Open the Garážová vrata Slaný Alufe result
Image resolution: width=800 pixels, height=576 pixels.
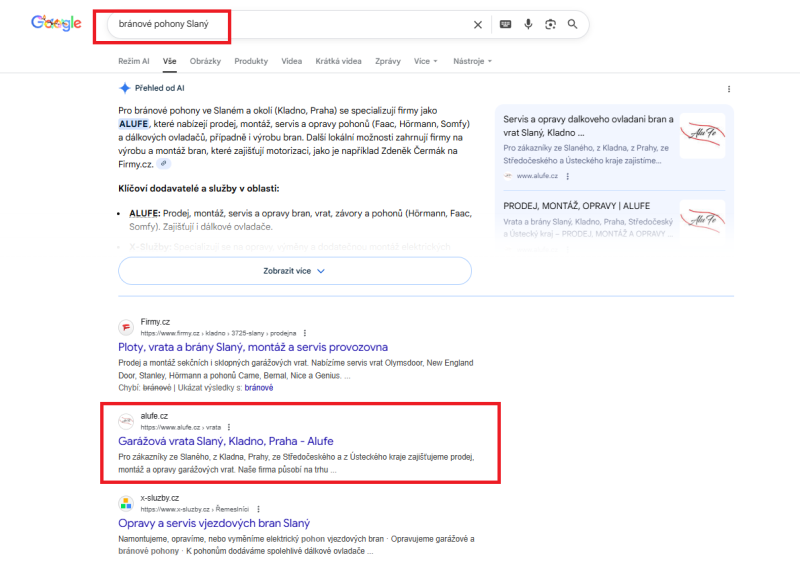pyautogui.click(x=226, y=441)
